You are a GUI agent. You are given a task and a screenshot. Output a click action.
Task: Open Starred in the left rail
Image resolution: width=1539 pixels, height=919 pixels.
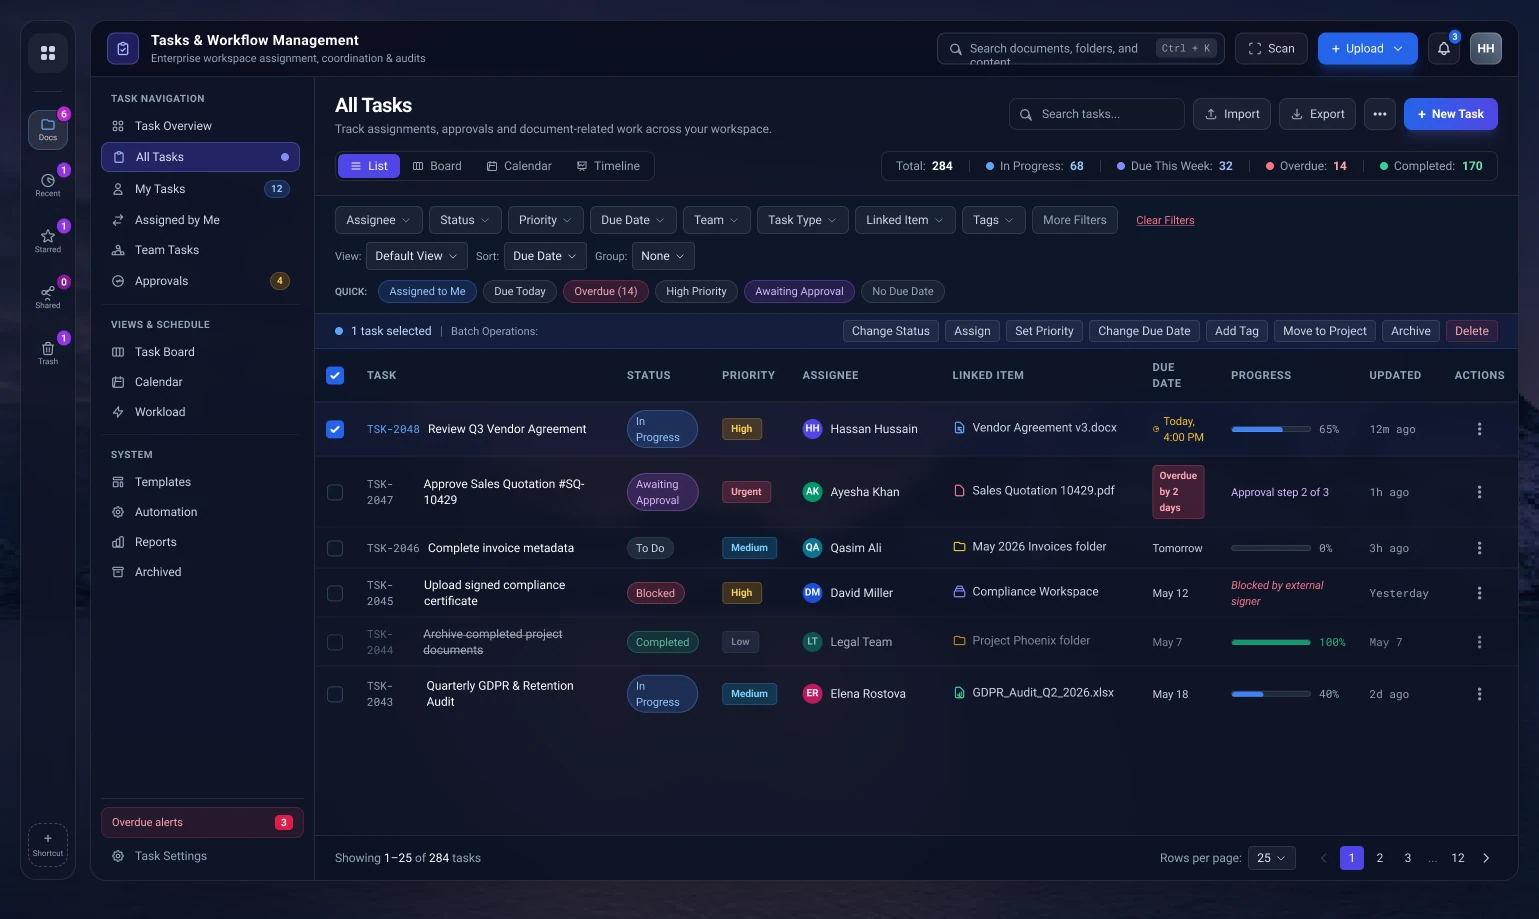coord(48,242)
